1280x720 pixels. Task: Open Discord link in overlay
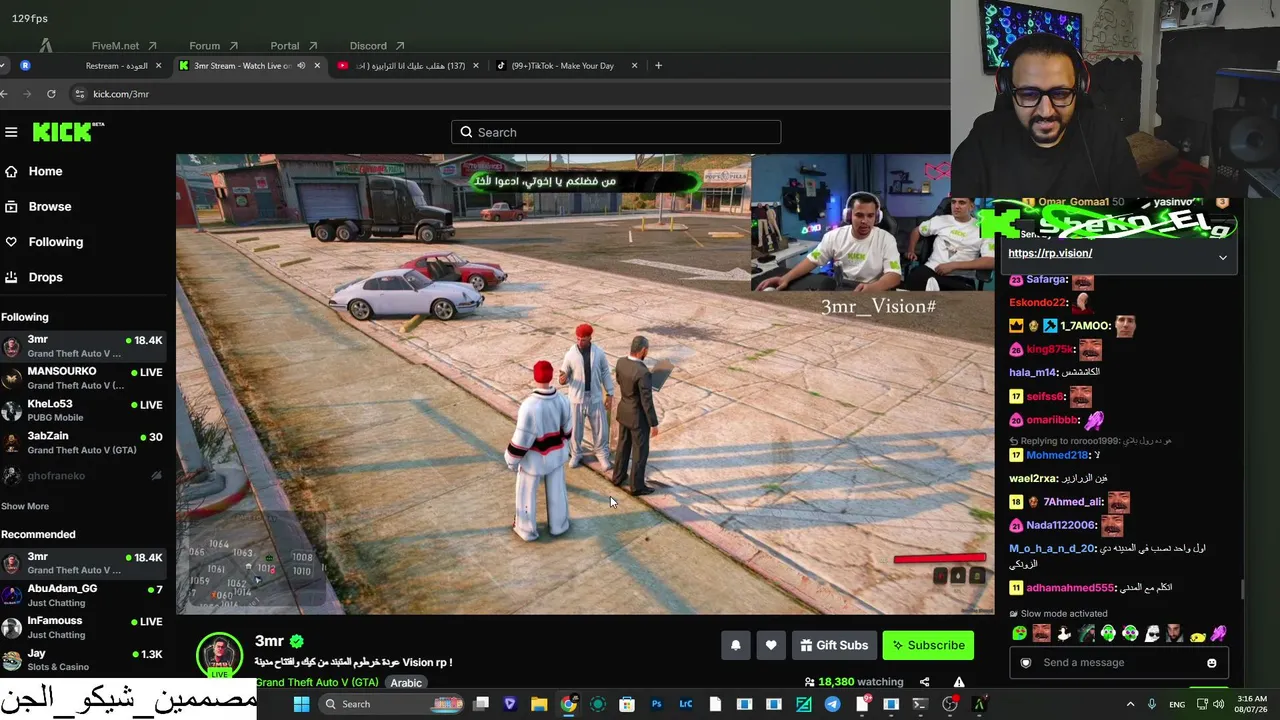(x=377, y=46)
